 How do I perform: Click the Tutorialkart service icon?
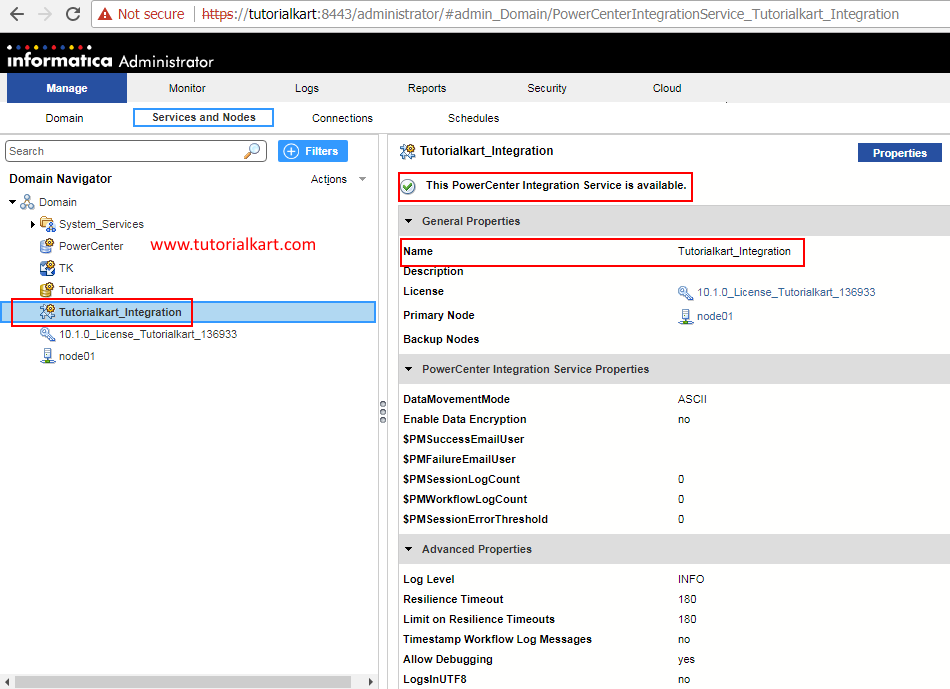[x=47, y=290]
